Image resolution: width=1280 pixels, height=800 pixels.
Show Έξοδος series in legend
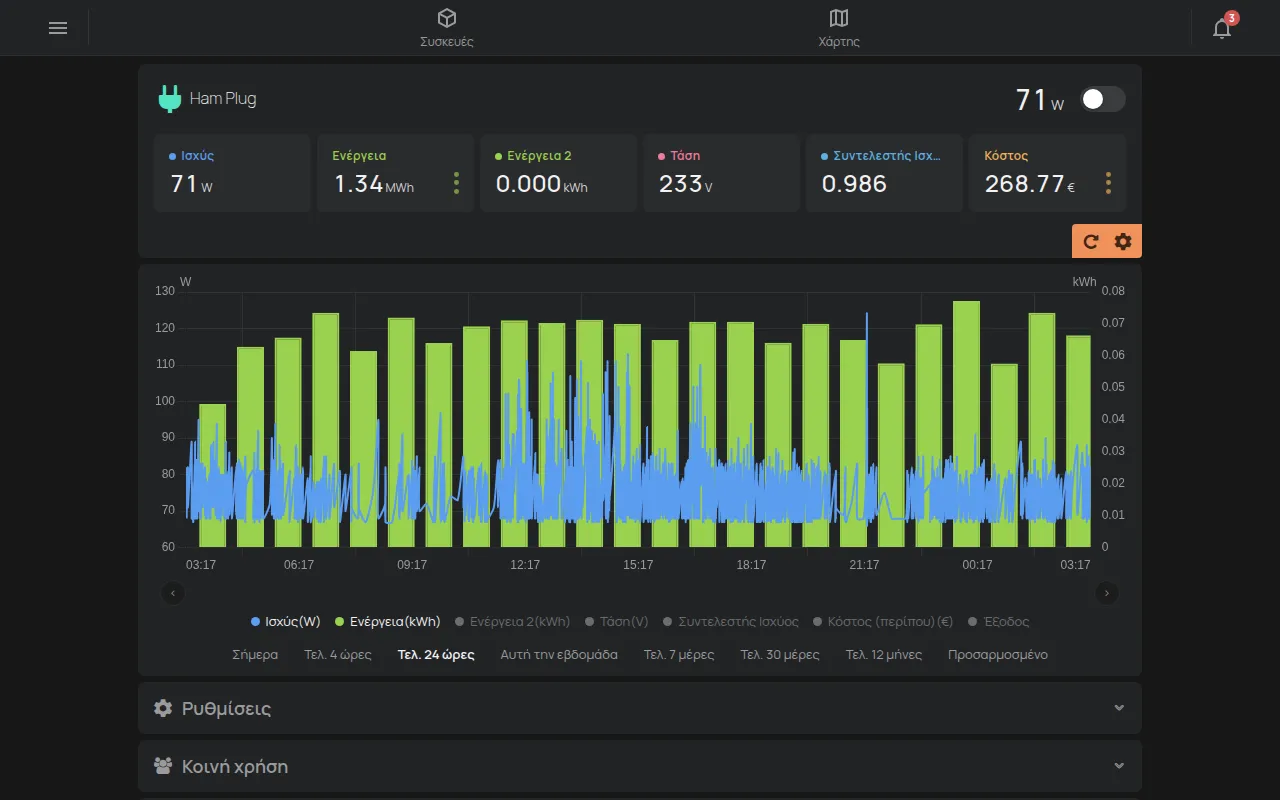pos(998,621)
